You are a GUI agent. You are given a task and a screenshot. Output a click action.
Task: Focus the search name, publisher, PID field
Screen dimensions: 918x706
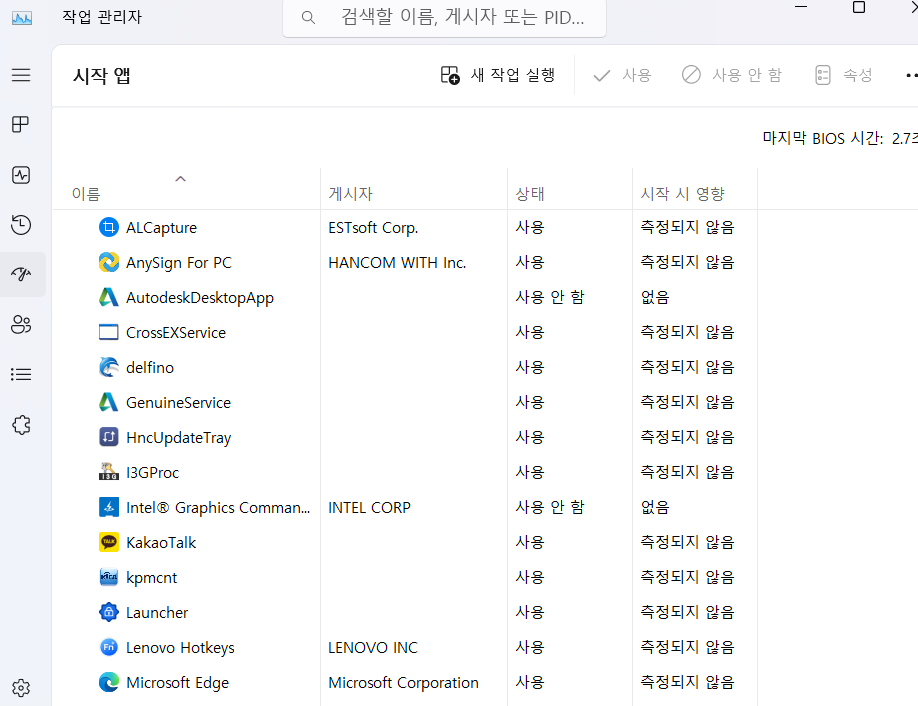444,18
